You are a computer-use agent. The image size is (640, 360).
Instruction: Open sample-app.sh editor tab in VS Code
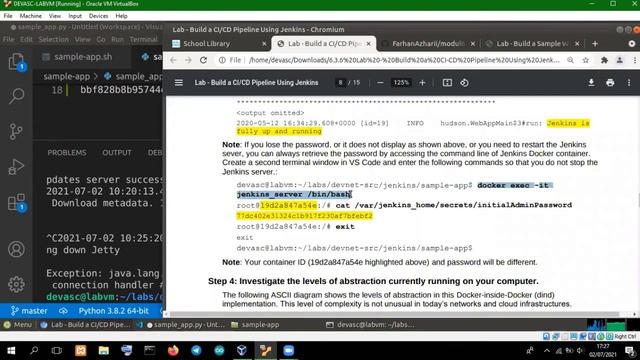tap(83, 57)
